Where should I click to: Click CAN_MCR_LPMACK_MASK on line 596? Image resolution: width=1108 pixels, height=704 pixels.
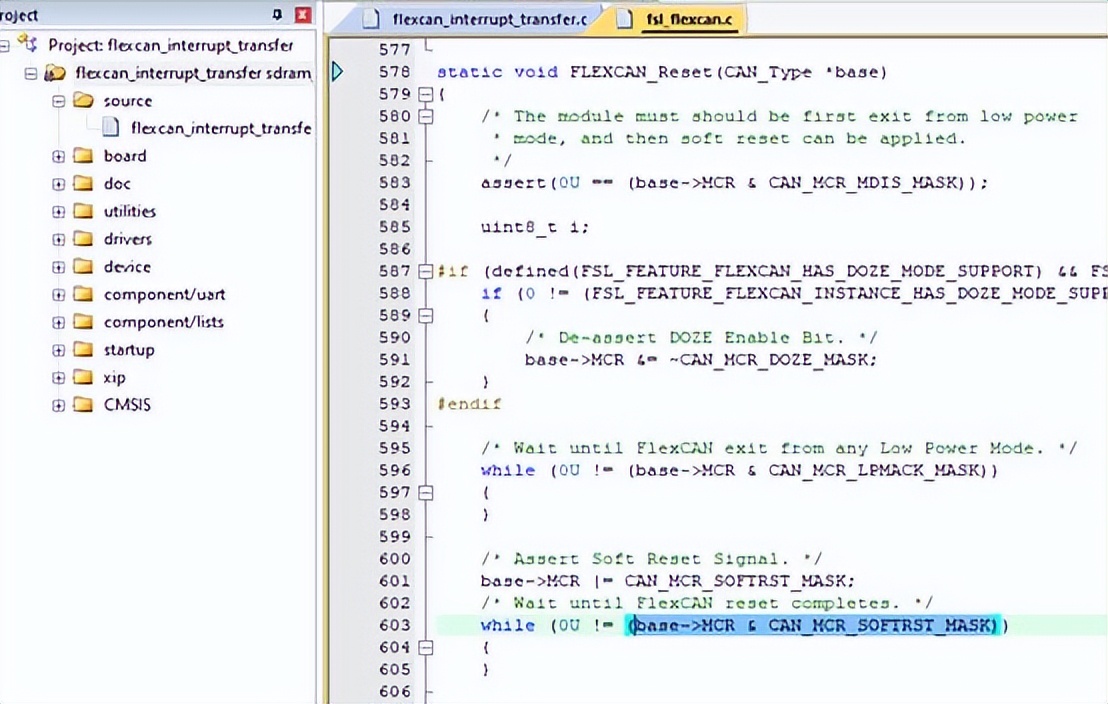click(873, 470)
